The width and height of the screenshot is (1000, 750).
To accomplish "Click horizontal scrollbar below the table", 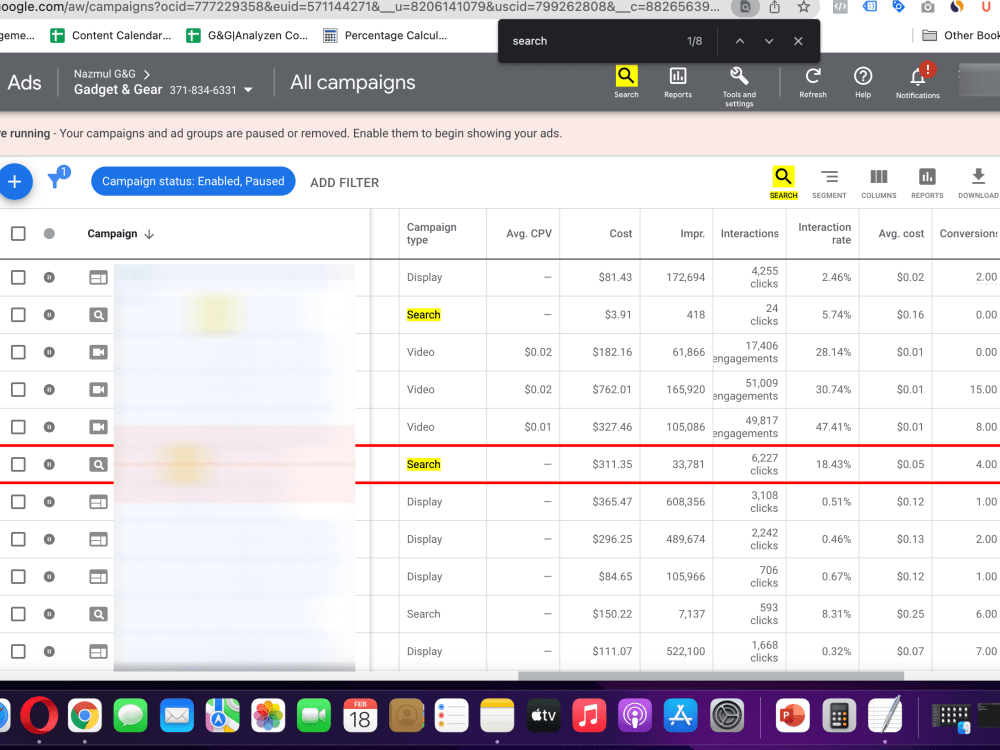I will 710,676.
